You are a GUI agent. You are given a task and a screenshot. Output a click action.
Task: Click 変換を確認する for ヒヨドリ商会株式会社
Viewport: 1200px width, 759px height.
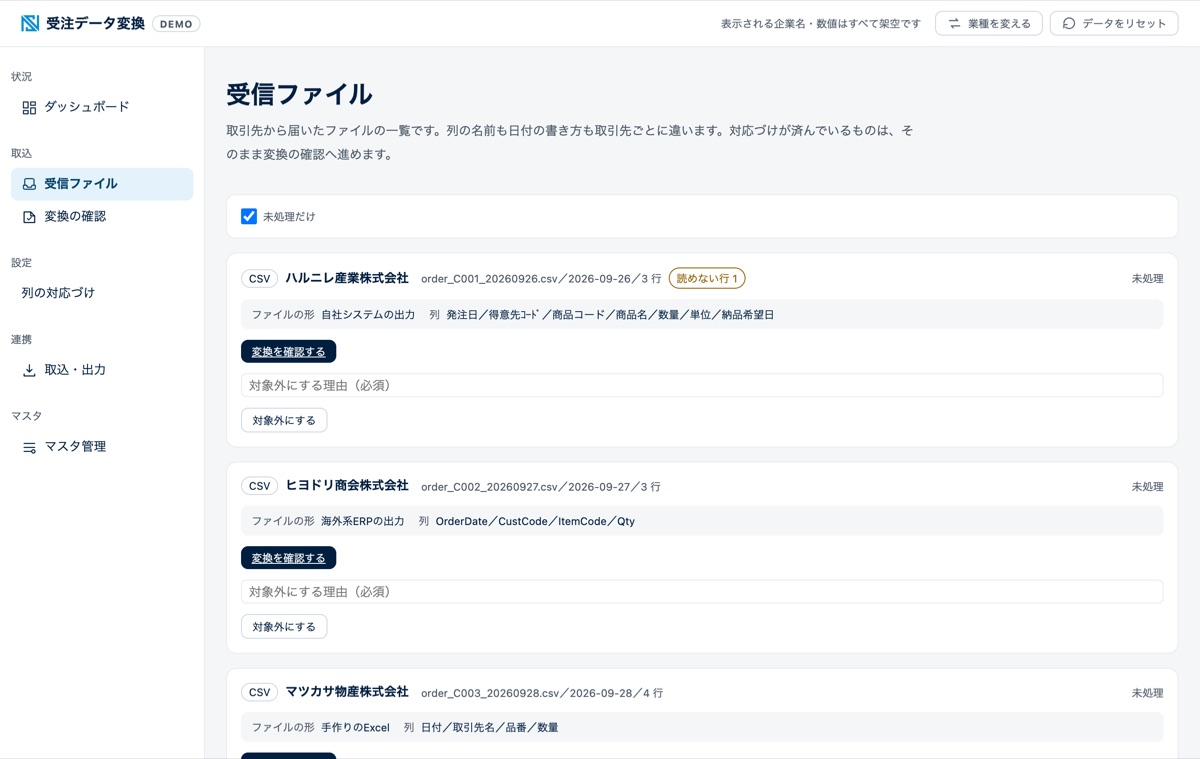click(288, 558)
